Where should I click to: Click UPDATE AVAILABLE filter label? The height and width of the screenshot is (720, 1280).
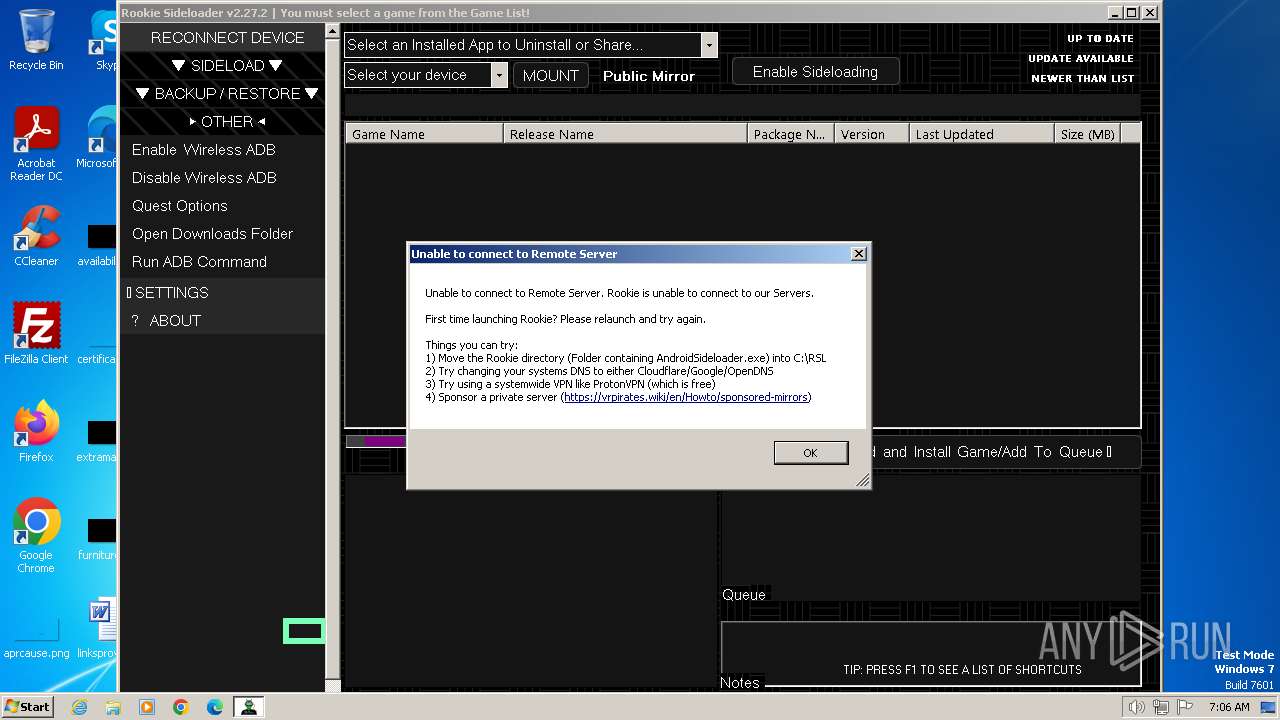click(1081, 59)
